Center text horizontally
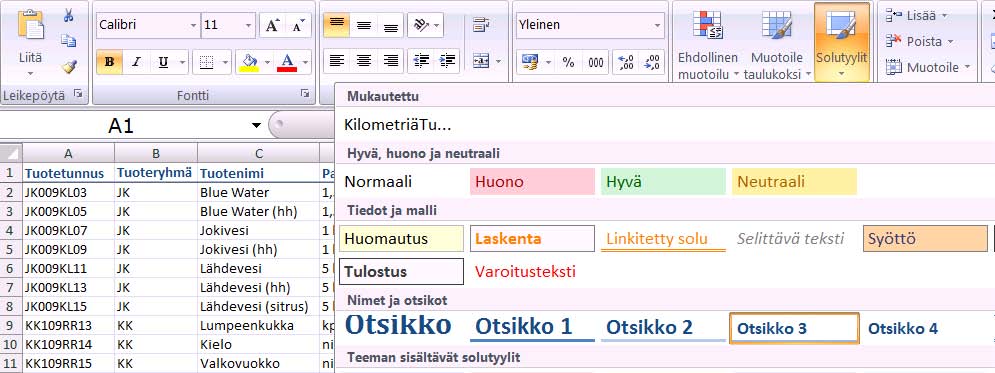 [364, 62]
